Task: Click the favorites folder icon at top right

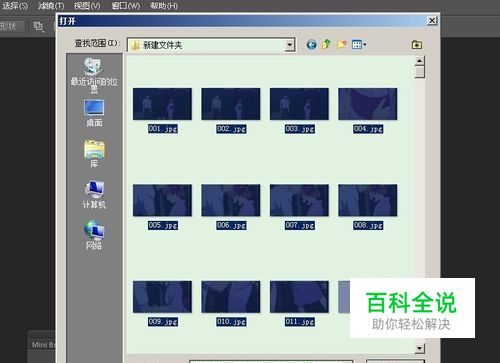Action: (417, 44)
